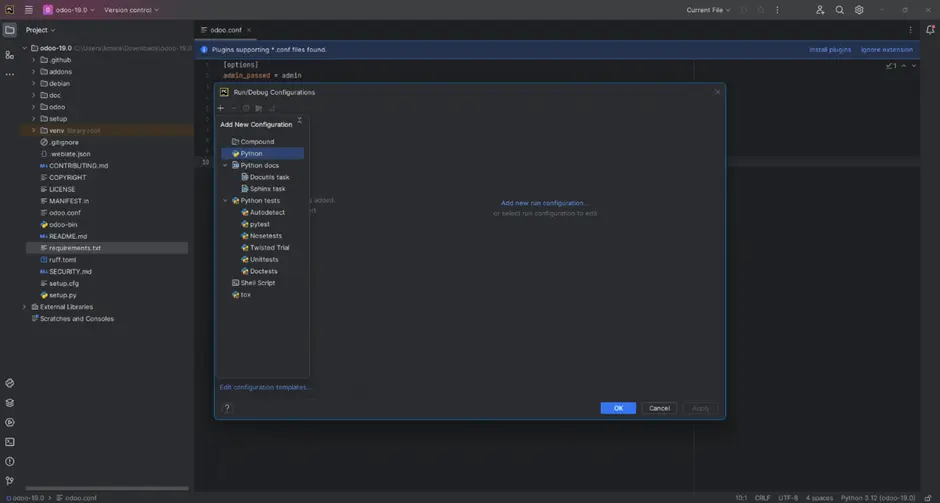Open IDE settings gear in title bar
This screenshot has height=503, width=940.
[859, 10]
